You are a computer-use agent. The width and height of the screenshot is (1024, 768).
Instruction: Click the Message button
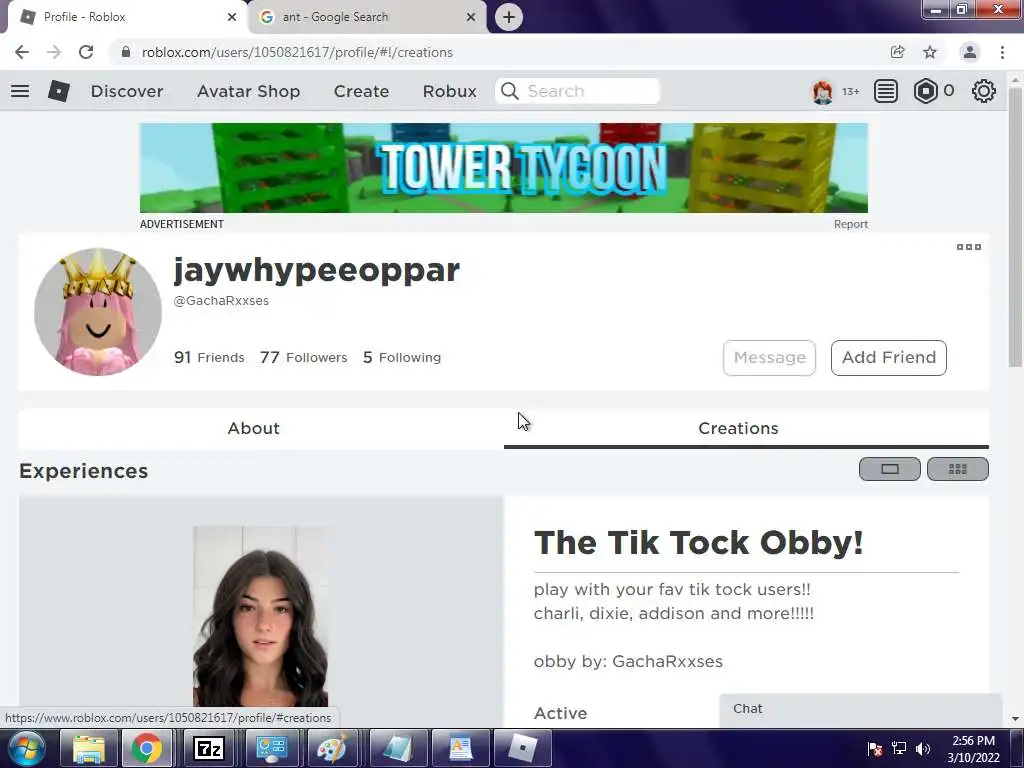[x=769, y=357]
